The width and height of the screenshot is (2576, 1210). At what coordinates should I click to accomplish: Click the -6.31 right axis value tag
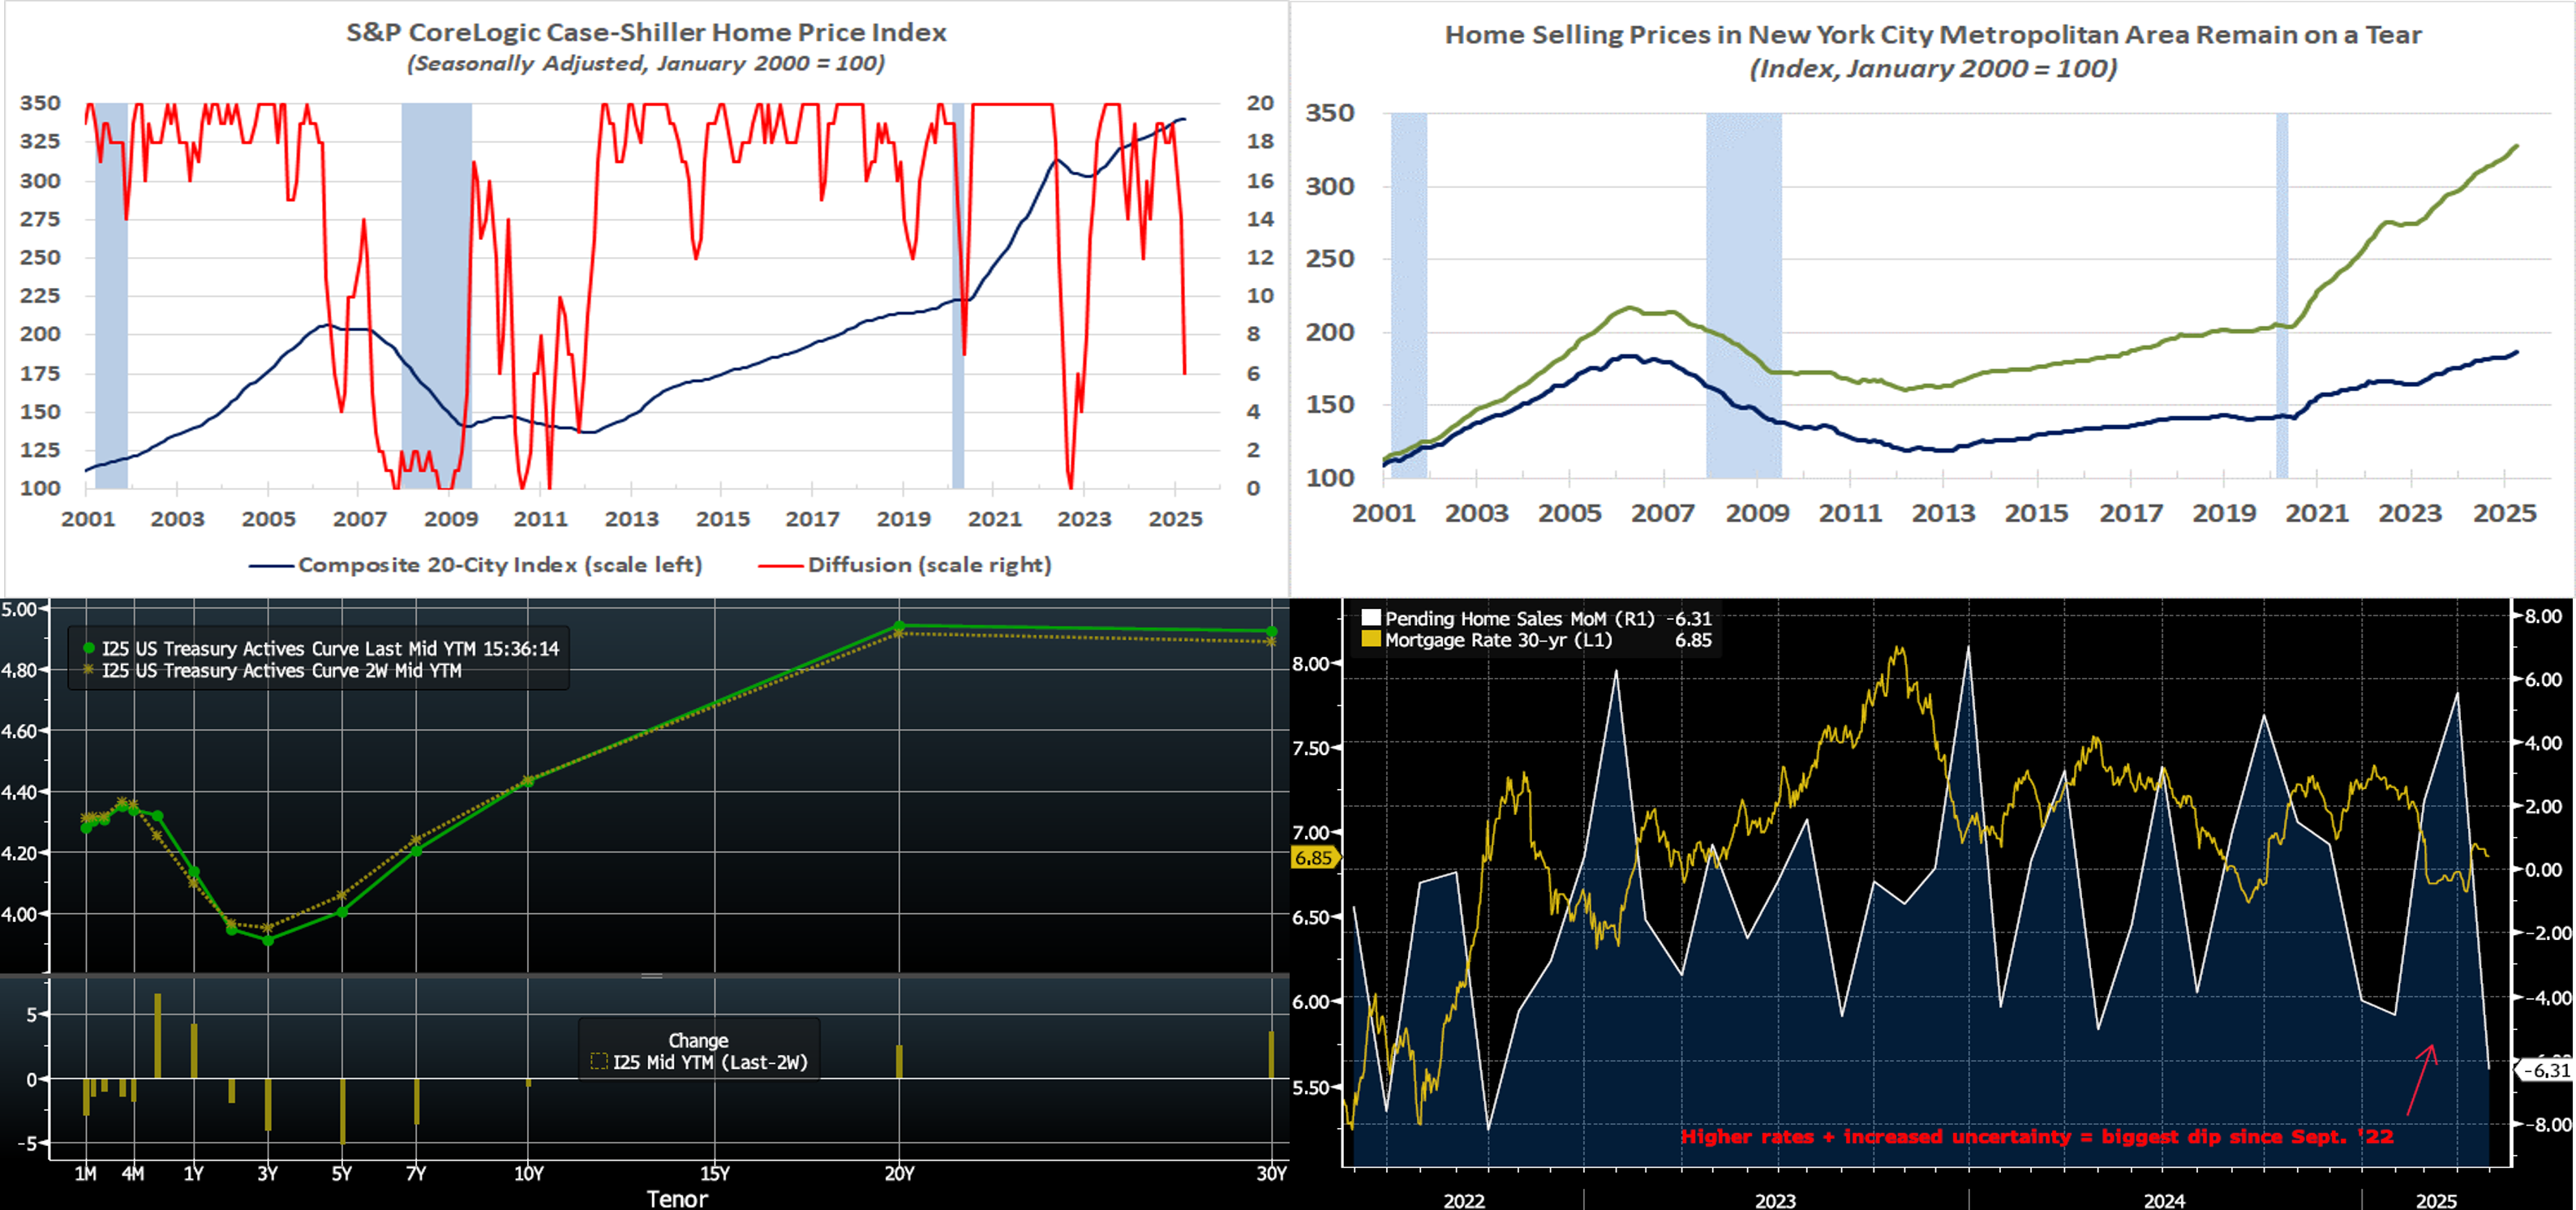(2546, 1070)
